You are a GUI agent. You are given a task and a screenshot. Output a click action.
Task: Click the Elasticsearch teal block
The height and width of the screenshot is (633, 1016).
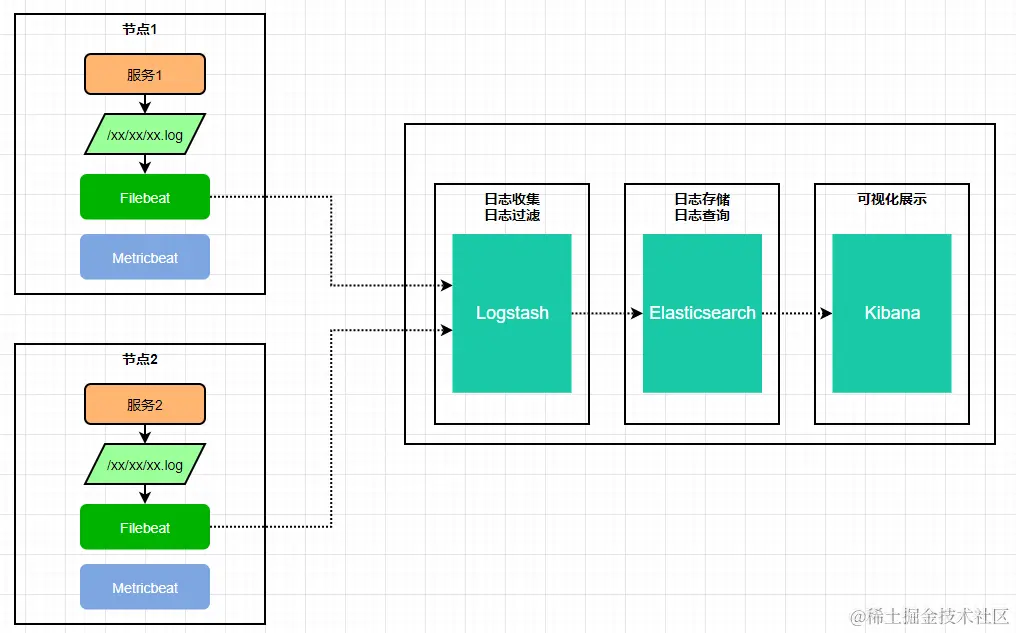click(702, 313)
